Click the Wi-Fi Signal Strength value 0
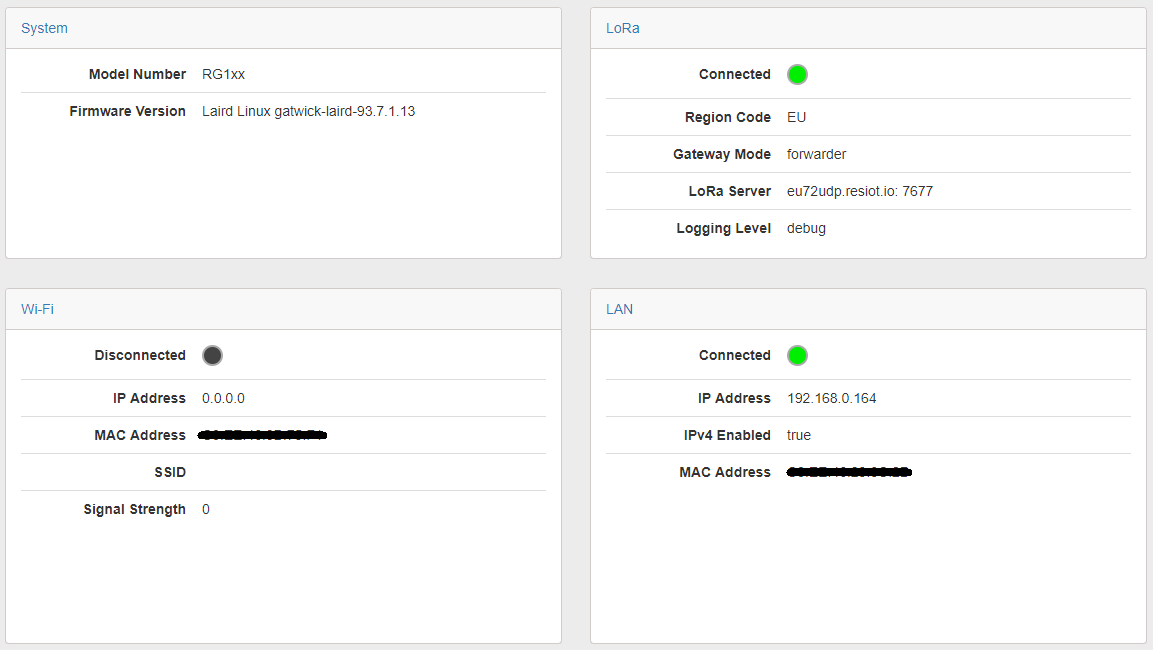The image size is (1153, 650). click(x=206, y=509)
